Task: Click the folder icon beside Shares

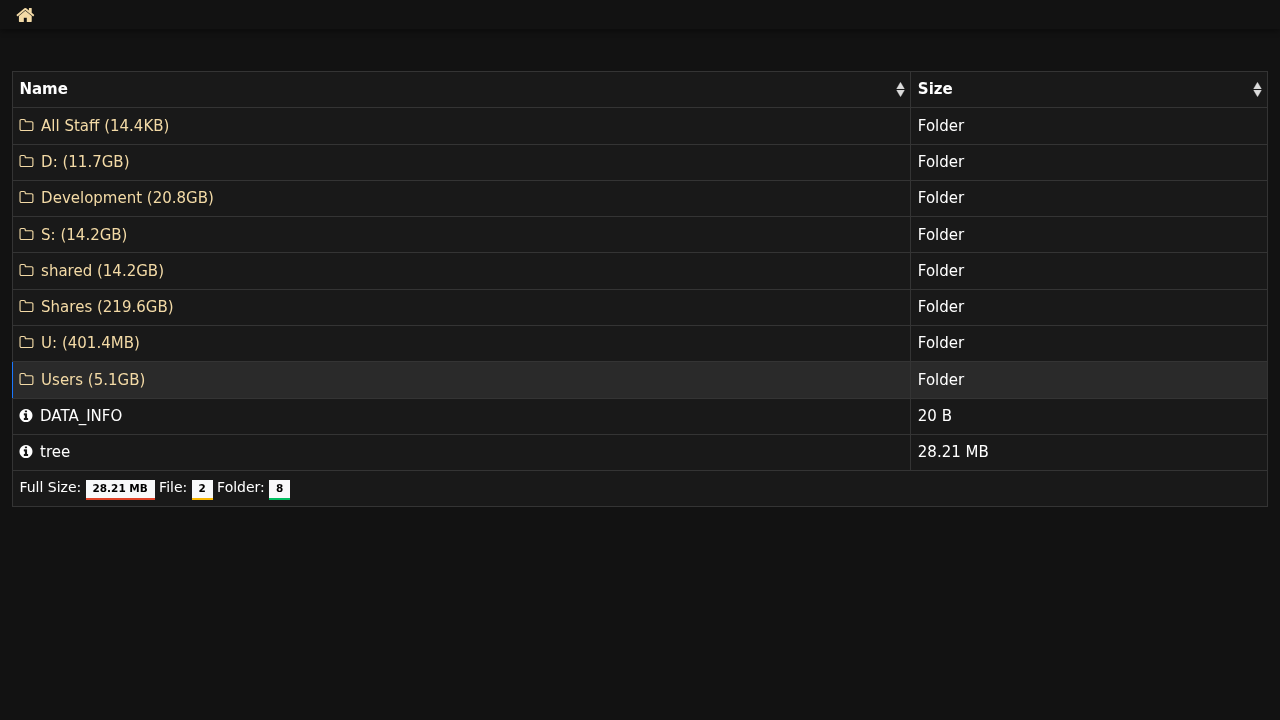Action: click(x=27, y=307)
